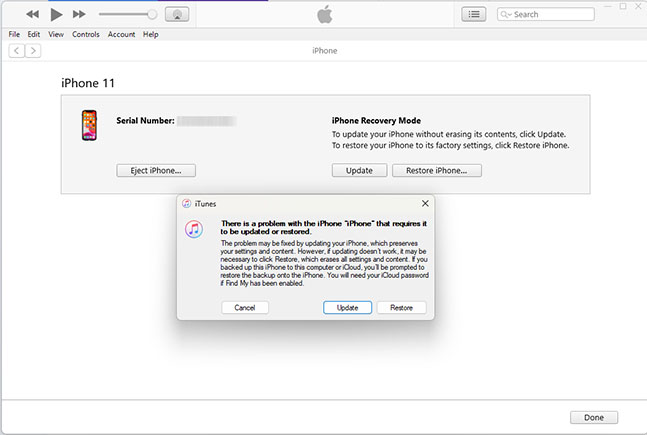Open the Account menu
This screenshot has width=647, height=435.
point(121,34)
